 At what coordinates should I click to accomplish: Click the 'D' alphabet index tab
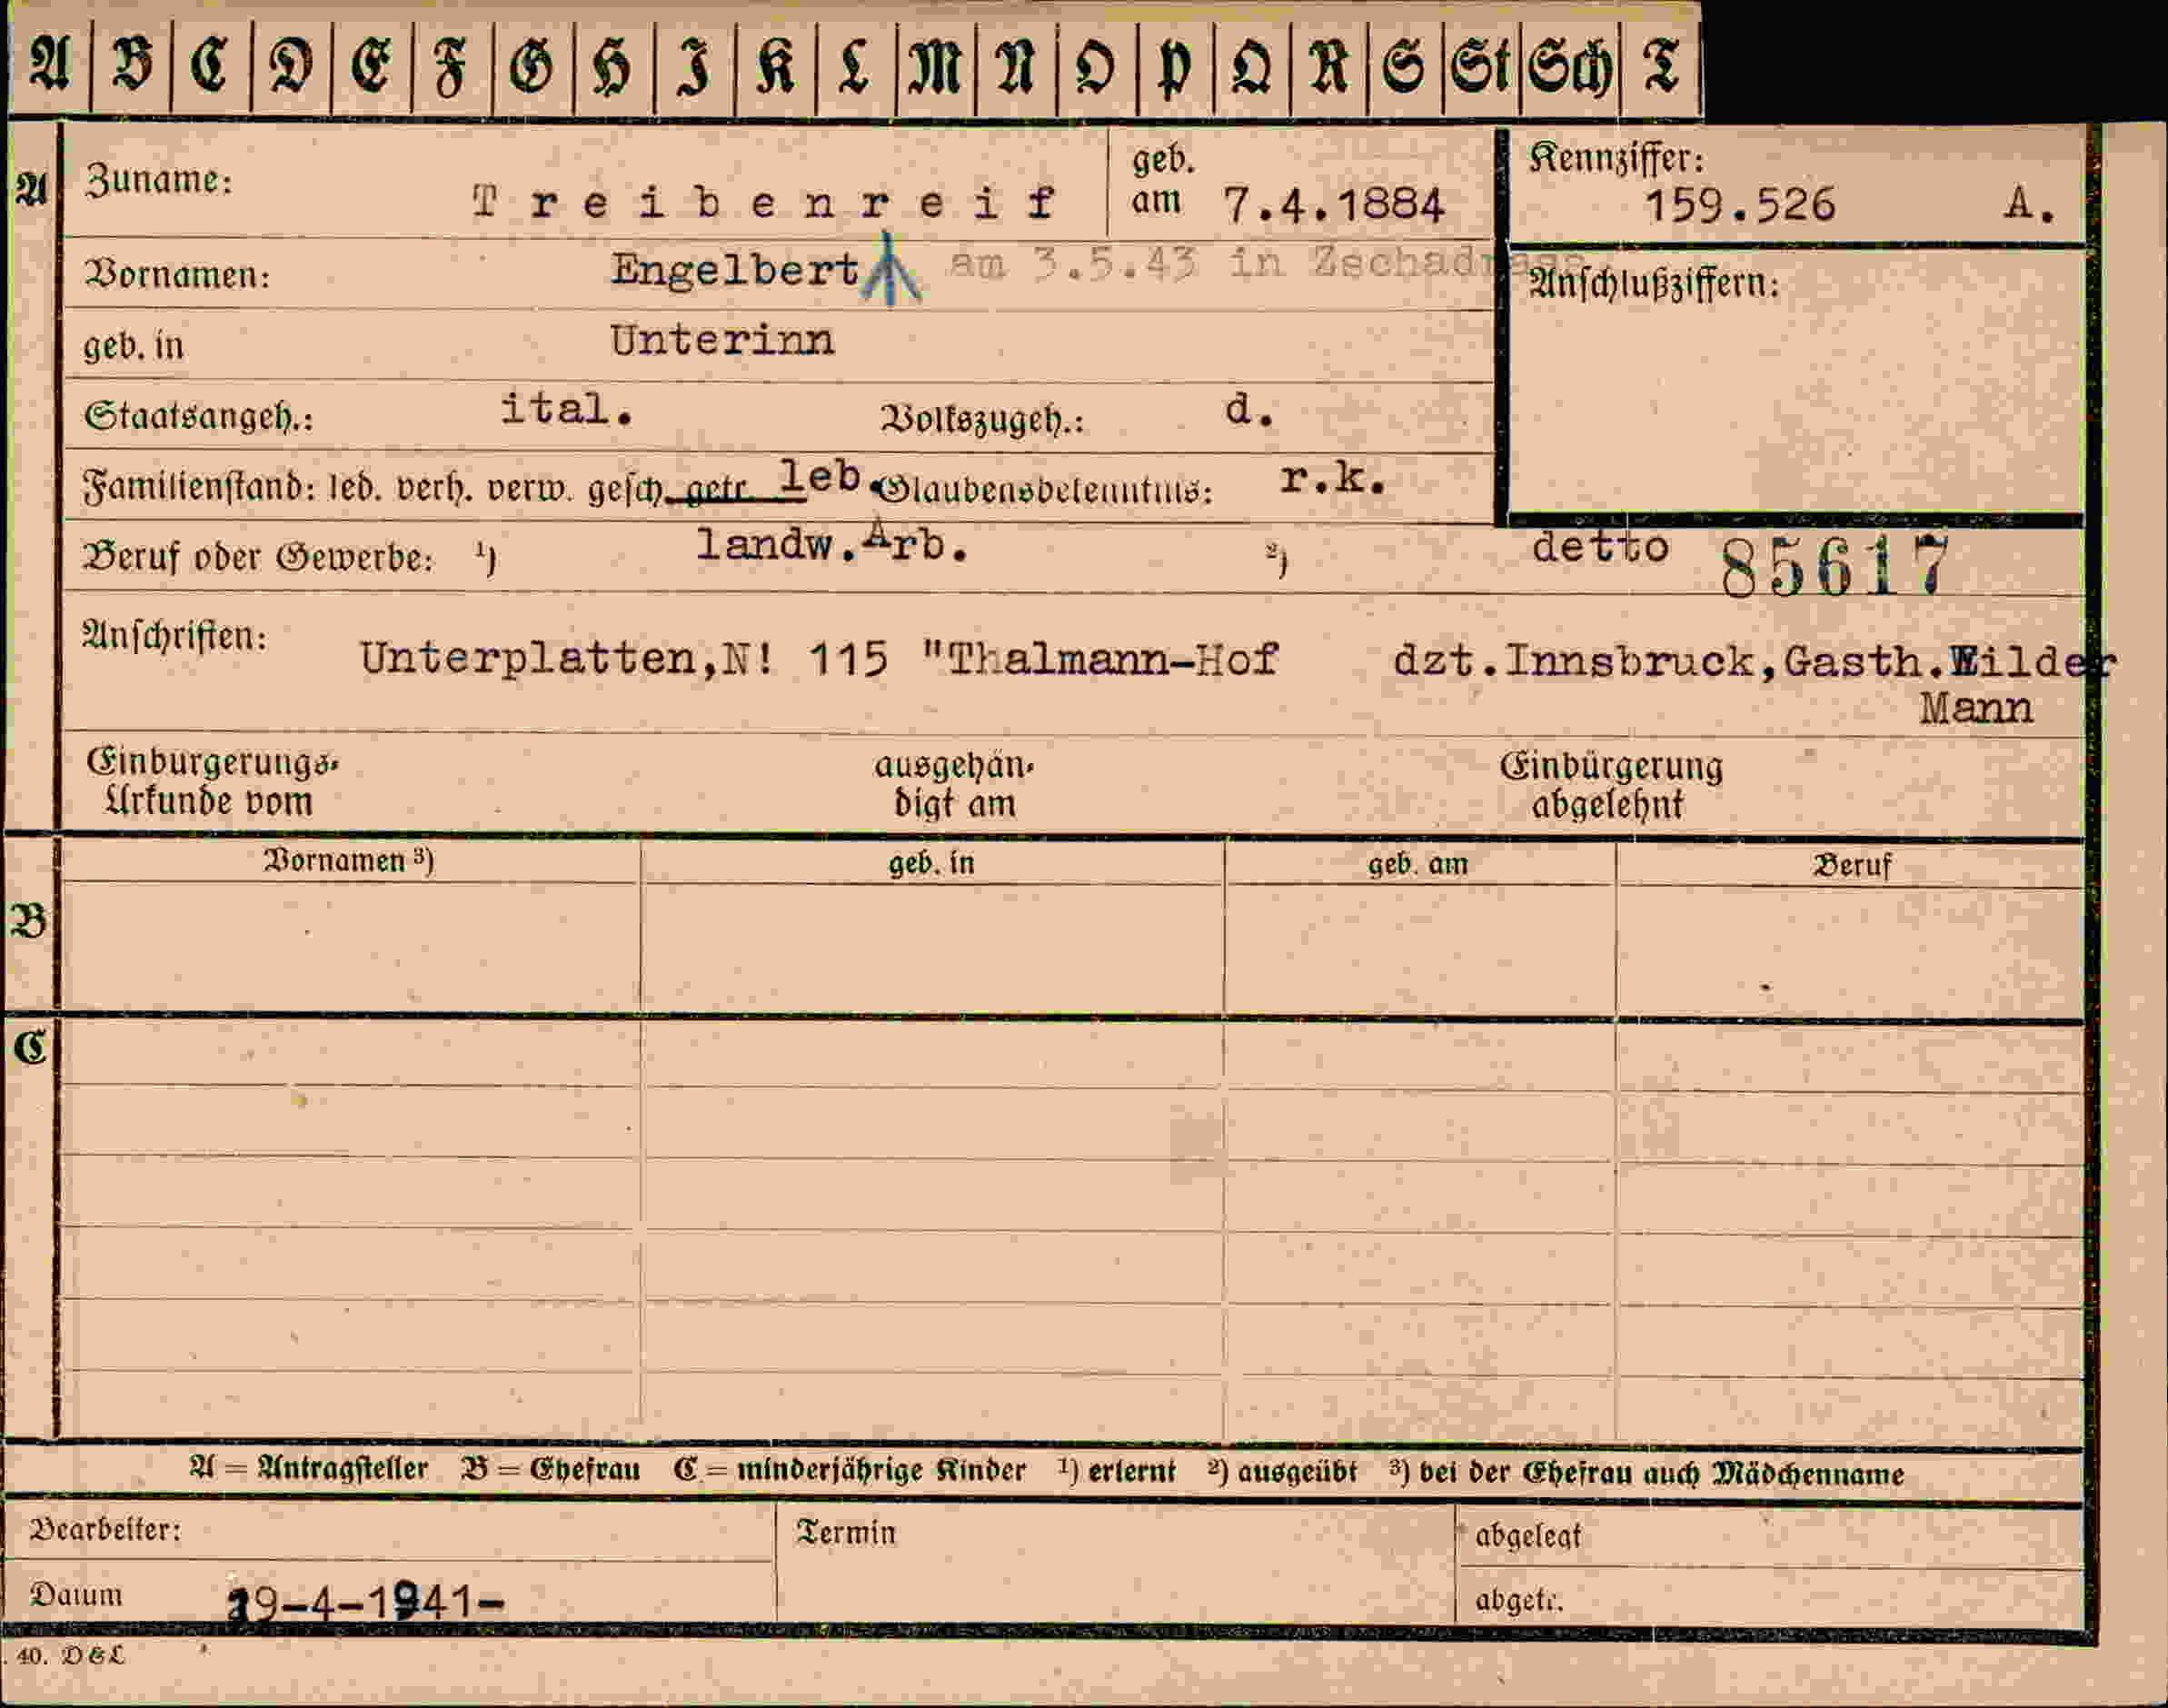[x=290, y=67]
